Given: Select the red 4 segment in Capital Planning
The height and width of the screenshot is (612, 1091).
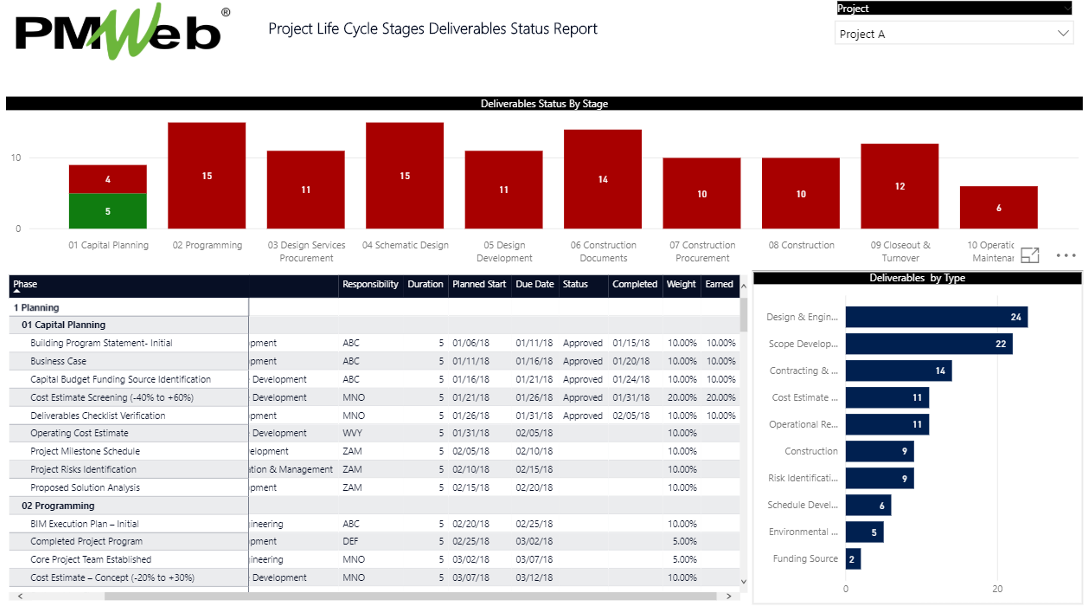Looking at the screenshot, I should tap(108, 179).
